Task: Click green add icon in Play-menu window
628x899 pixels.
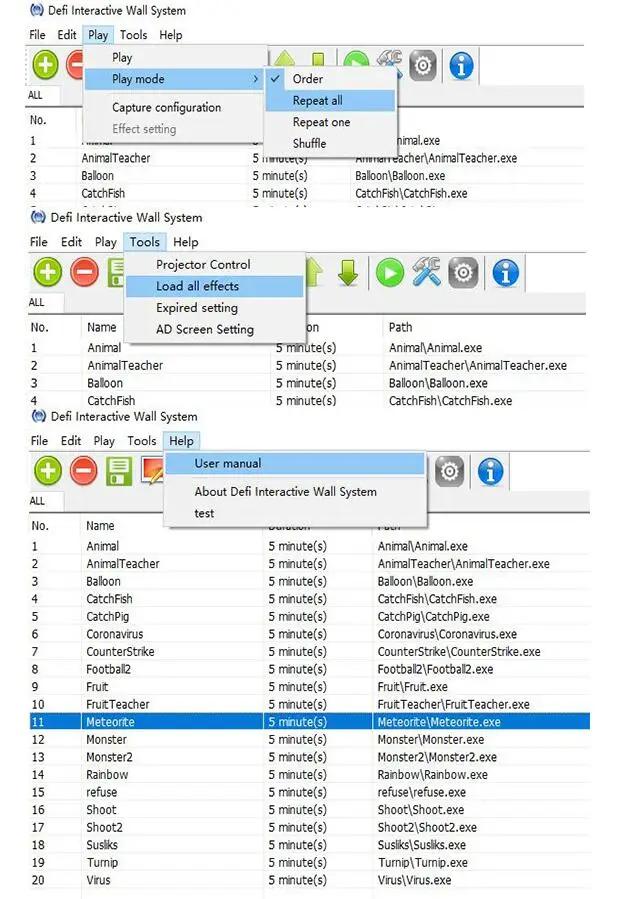Action: tap(46, 64)
